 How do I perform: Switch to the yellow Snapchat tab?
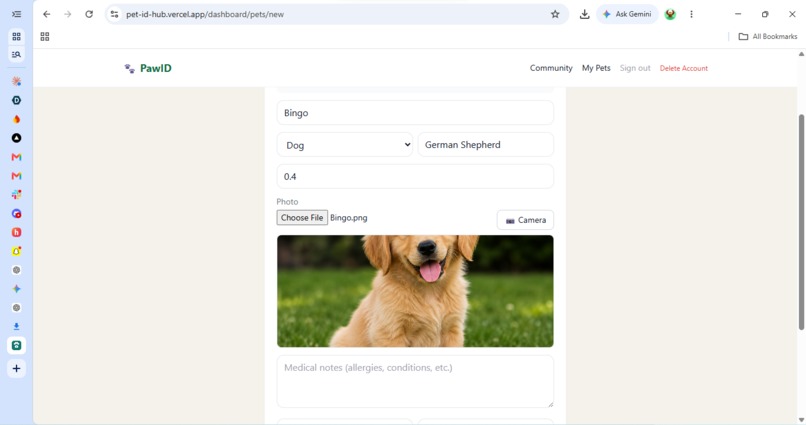(16, 251)
